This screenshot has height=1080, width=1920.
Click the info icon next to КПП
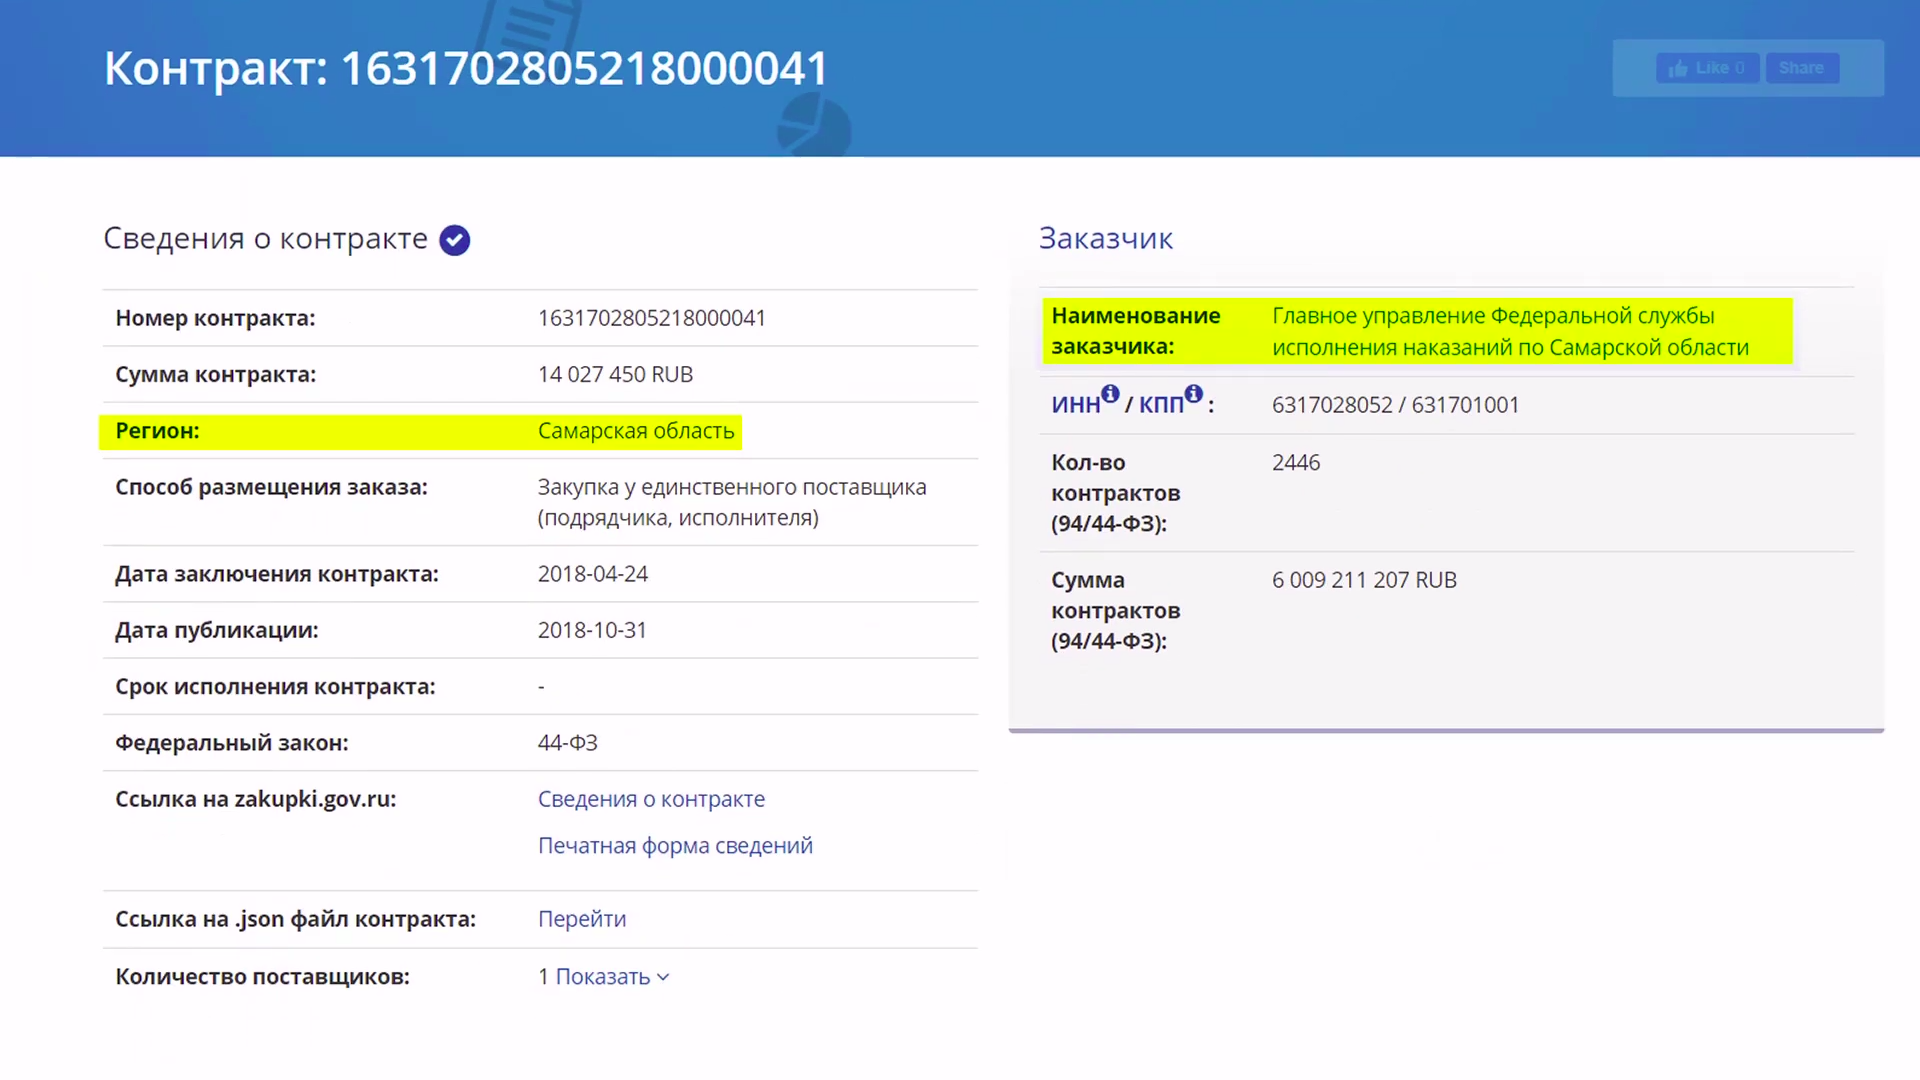(1193, 393)
